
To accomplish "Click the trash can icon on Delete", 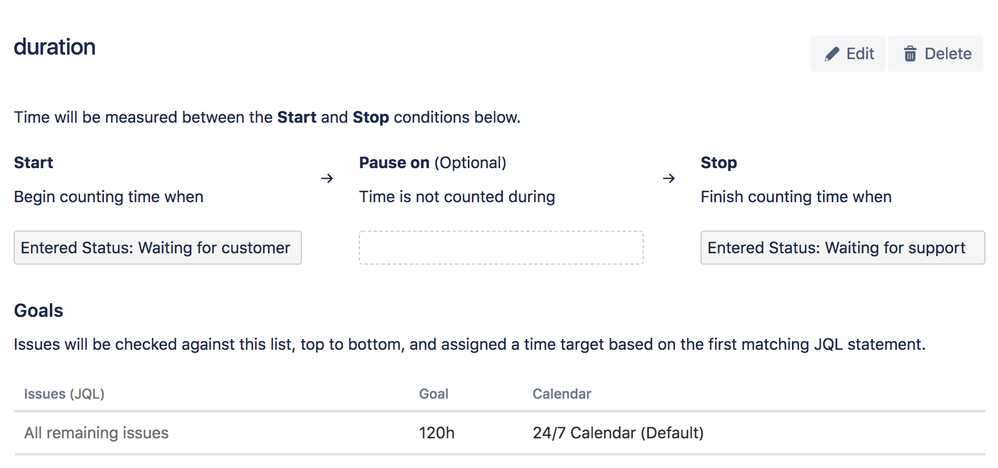I will coord(910,54).
